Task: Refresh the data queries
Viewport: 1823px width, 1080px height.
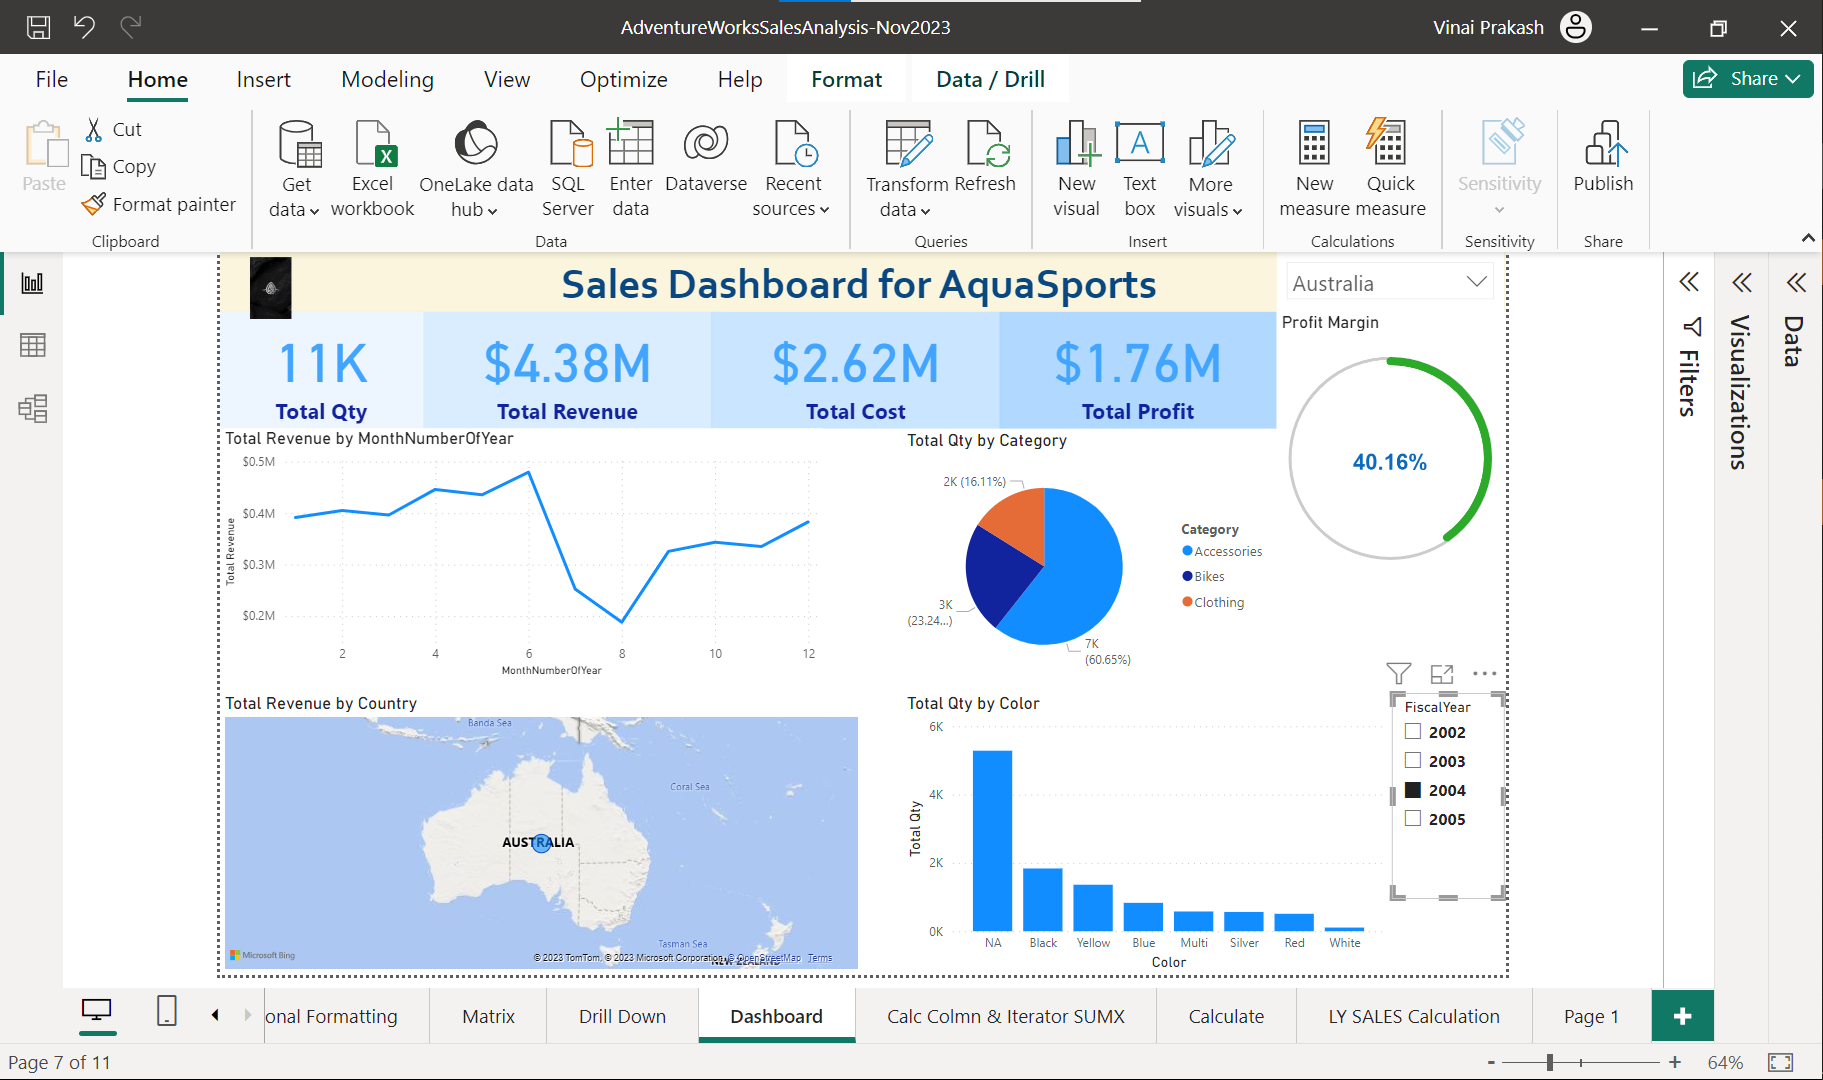Action: pyautogui.click(x=985, y=157)
